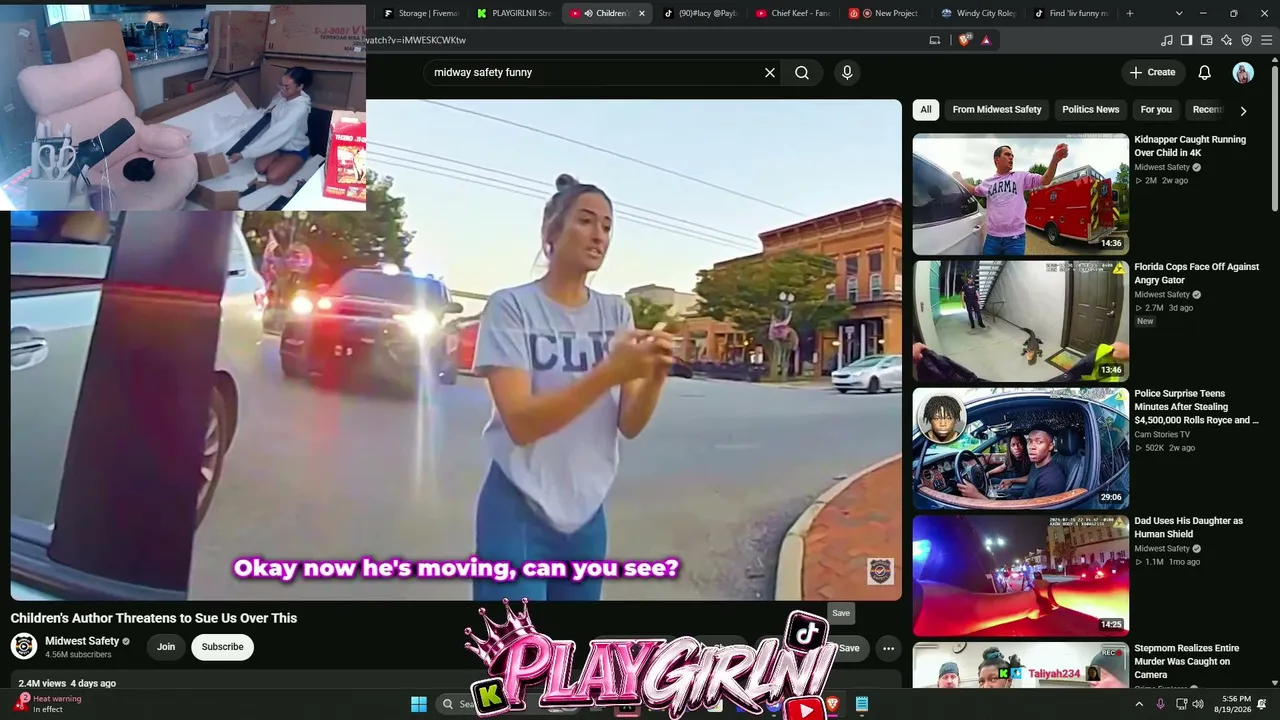Select the Politics News chip
The height and width of the screenshot is (720, 1280).
(x=1090, y=110)
